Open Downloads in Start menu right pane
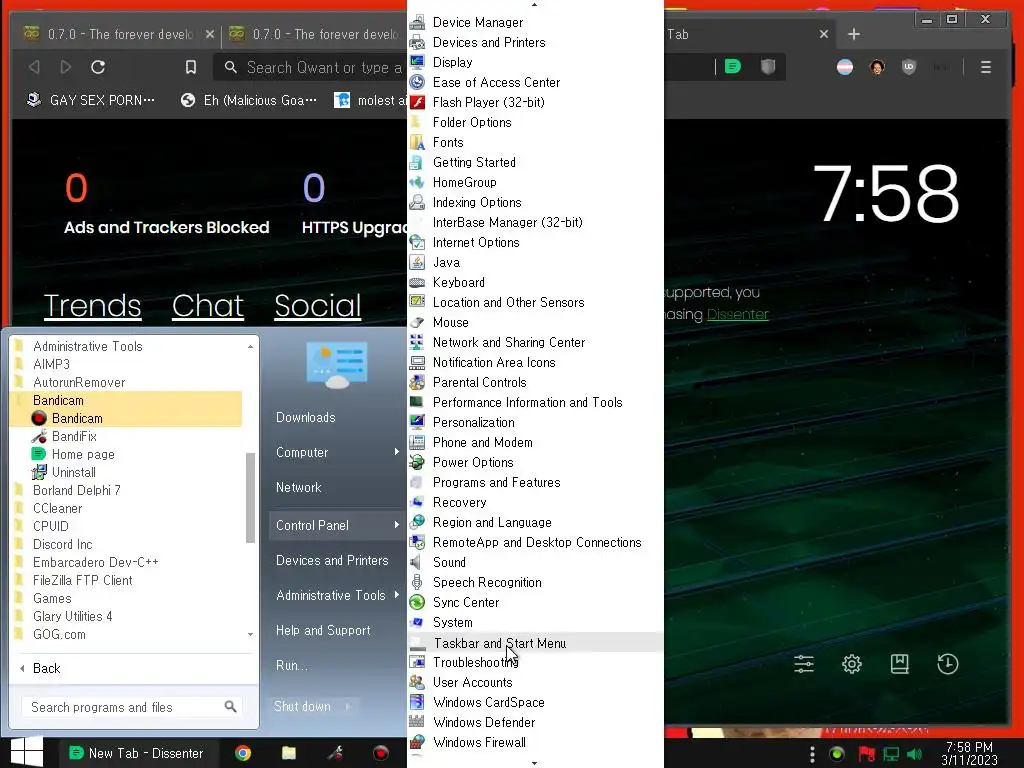Screen dimensions: 1024x768 pos(306,418)
